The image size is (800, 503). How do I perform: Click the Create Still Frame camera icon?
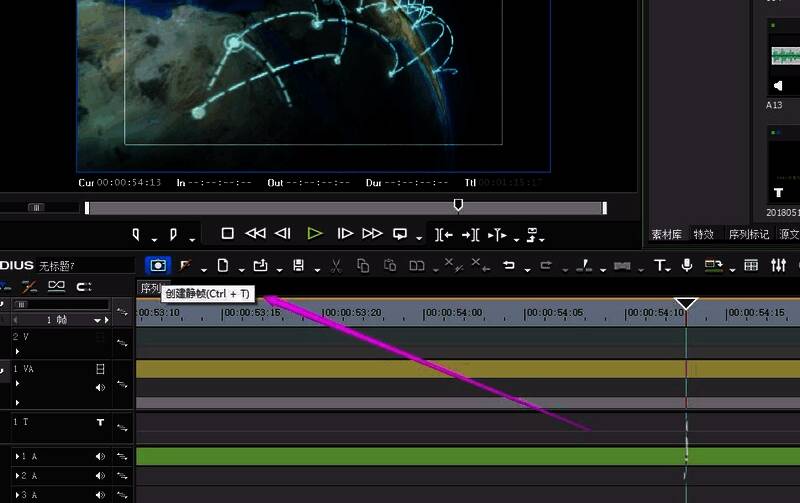pos(158,265)
